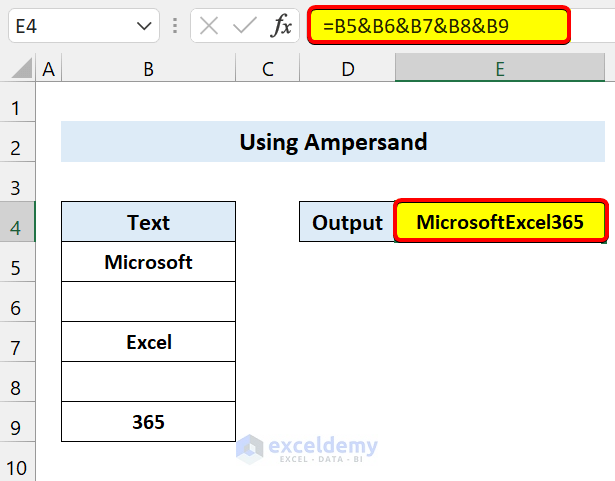Screen dimensions: 615x481
Task: Select row 10 header
Action: 18,461
